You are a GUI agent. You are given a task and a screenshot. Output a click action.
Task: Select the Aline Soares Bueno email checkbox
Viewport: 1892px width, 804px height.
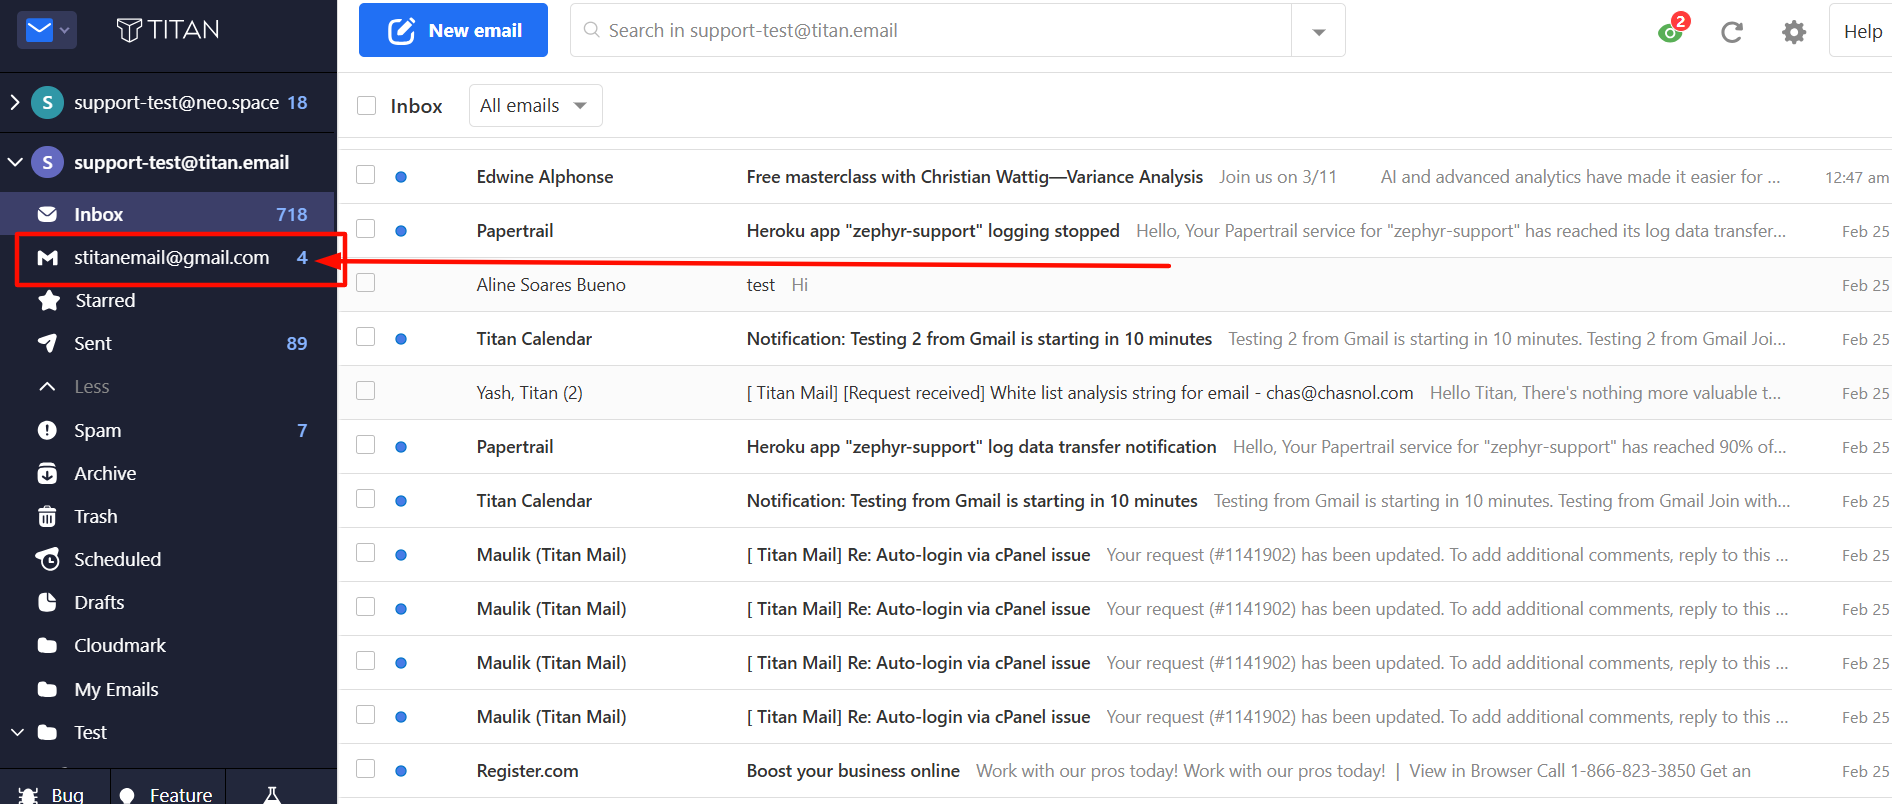366,283
